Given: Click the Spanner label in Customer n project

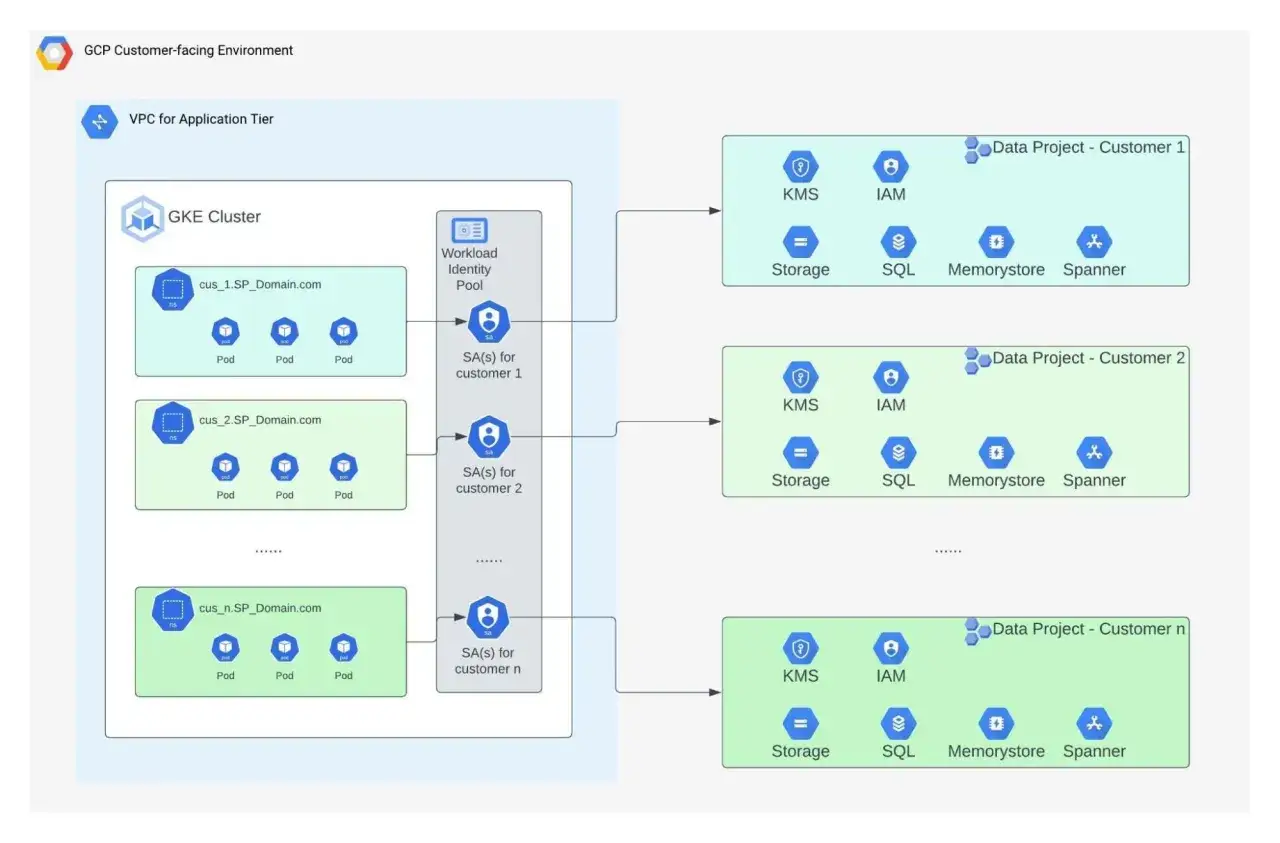Looking at the screenshot, I should point(1094,752).
